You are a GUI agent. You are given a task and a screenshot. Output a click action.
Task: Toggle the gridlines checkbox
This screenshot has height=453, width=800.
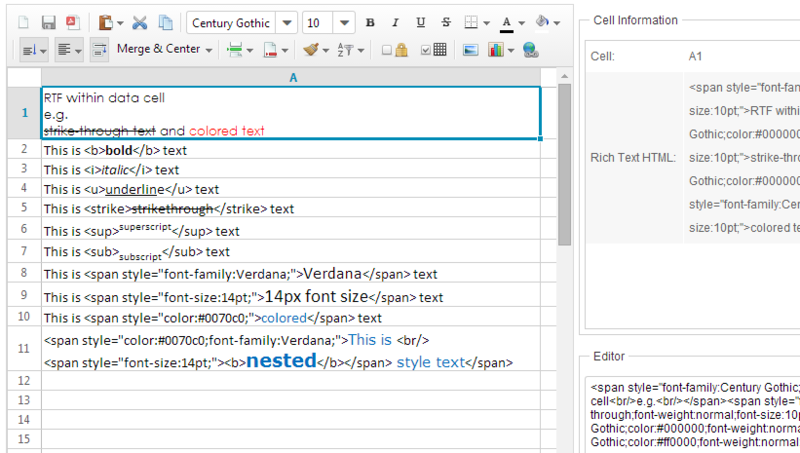(x=426, y=50)
